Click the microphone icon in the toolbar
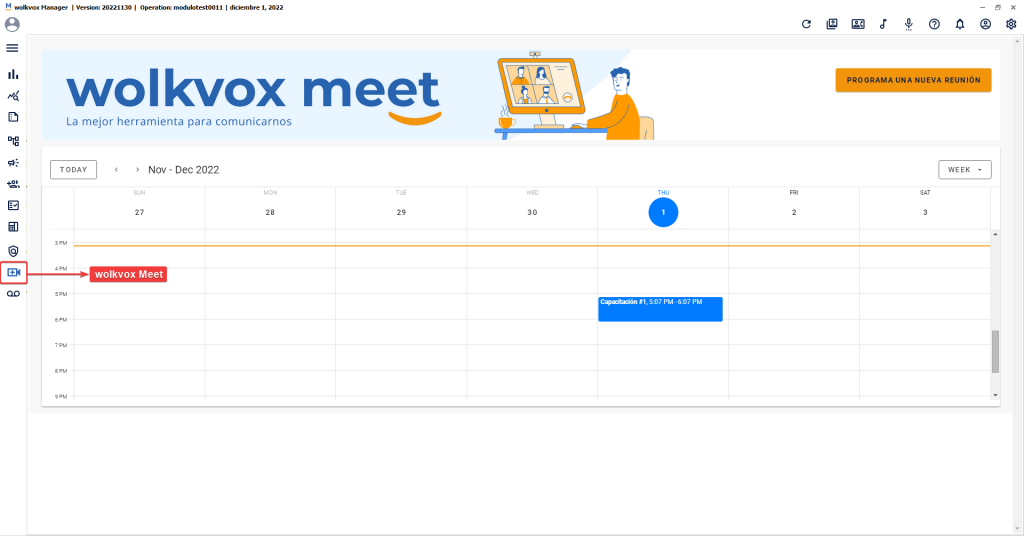Viewport: 1024px width, 536px height. [x=908, y=25]
